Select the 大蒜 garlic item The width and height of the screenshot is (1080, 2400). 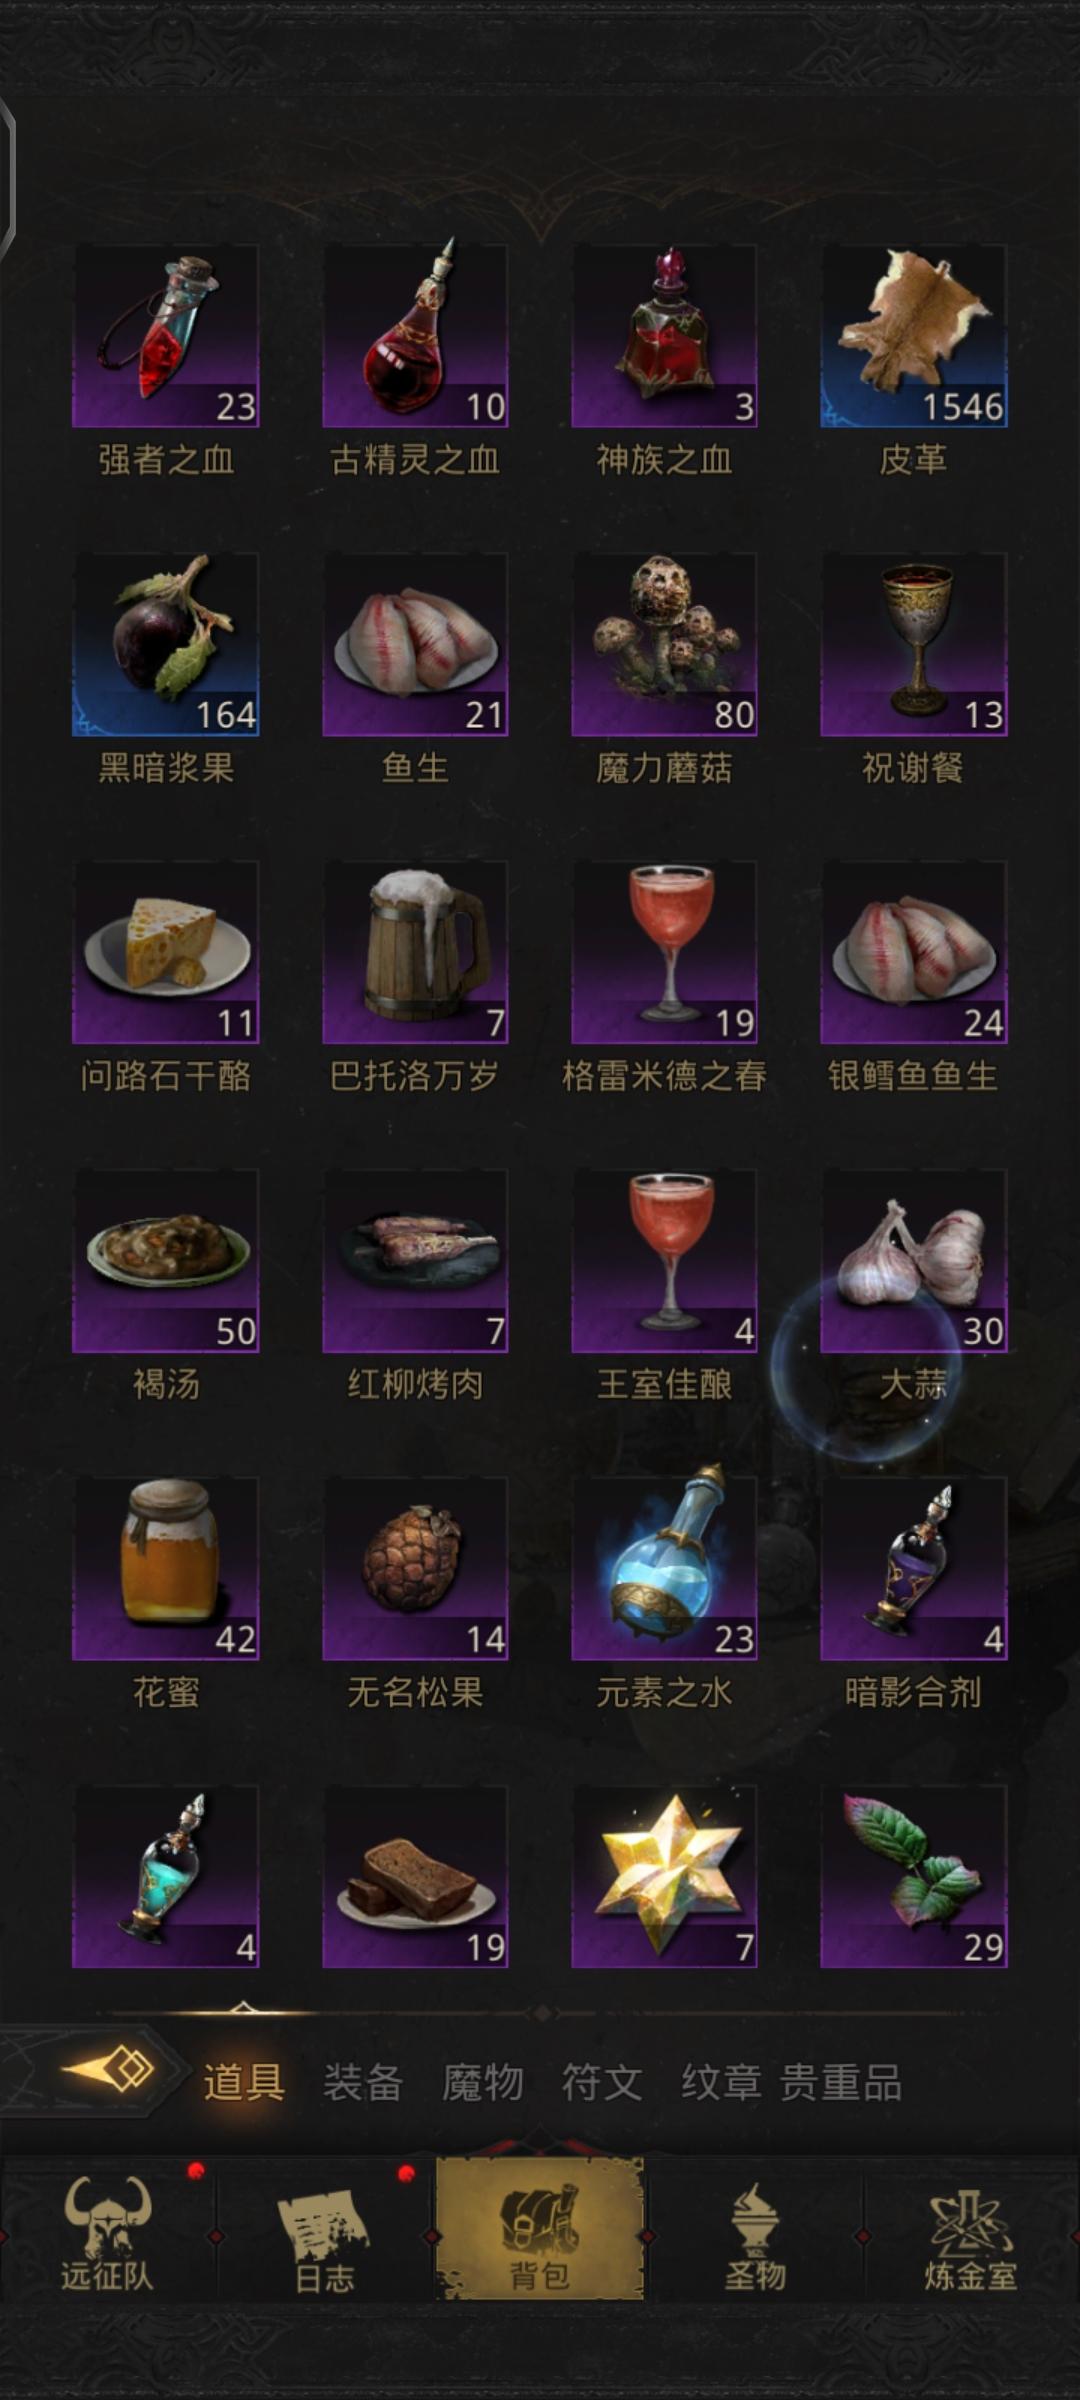pos(914,1260)
